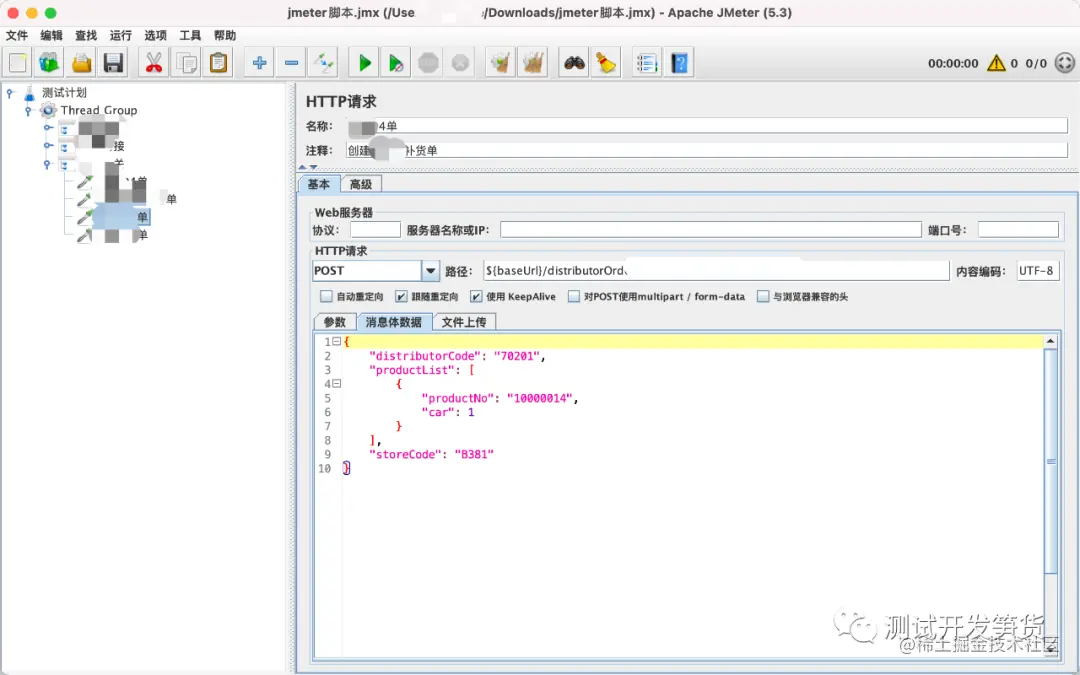Click the Paste clipboard icon

click(x=218, y=63)
